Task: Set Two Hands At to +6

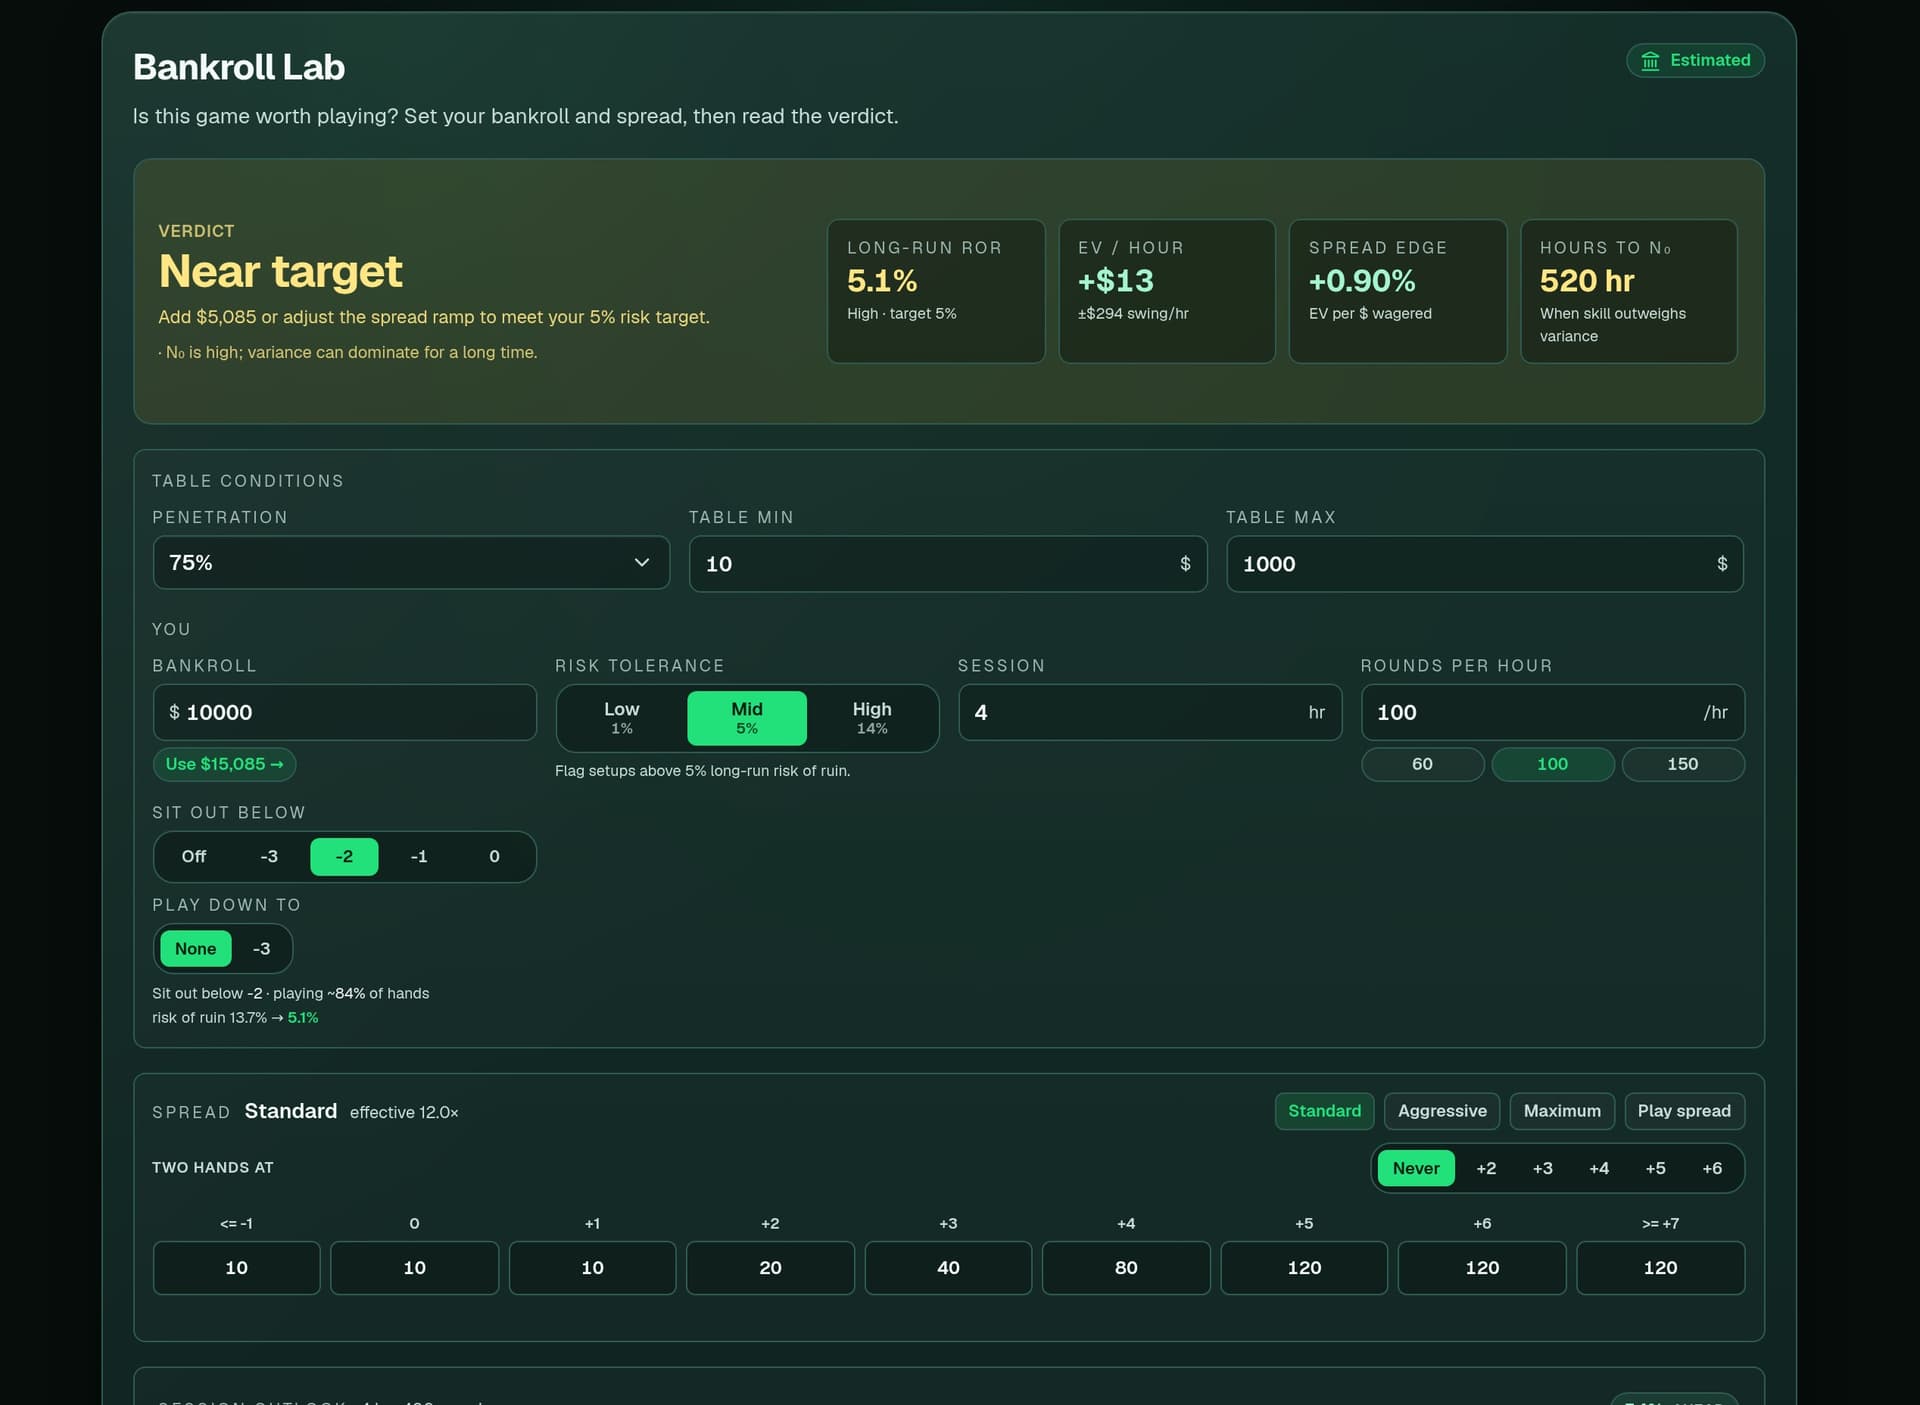Action: (x=1712, y=1168)
